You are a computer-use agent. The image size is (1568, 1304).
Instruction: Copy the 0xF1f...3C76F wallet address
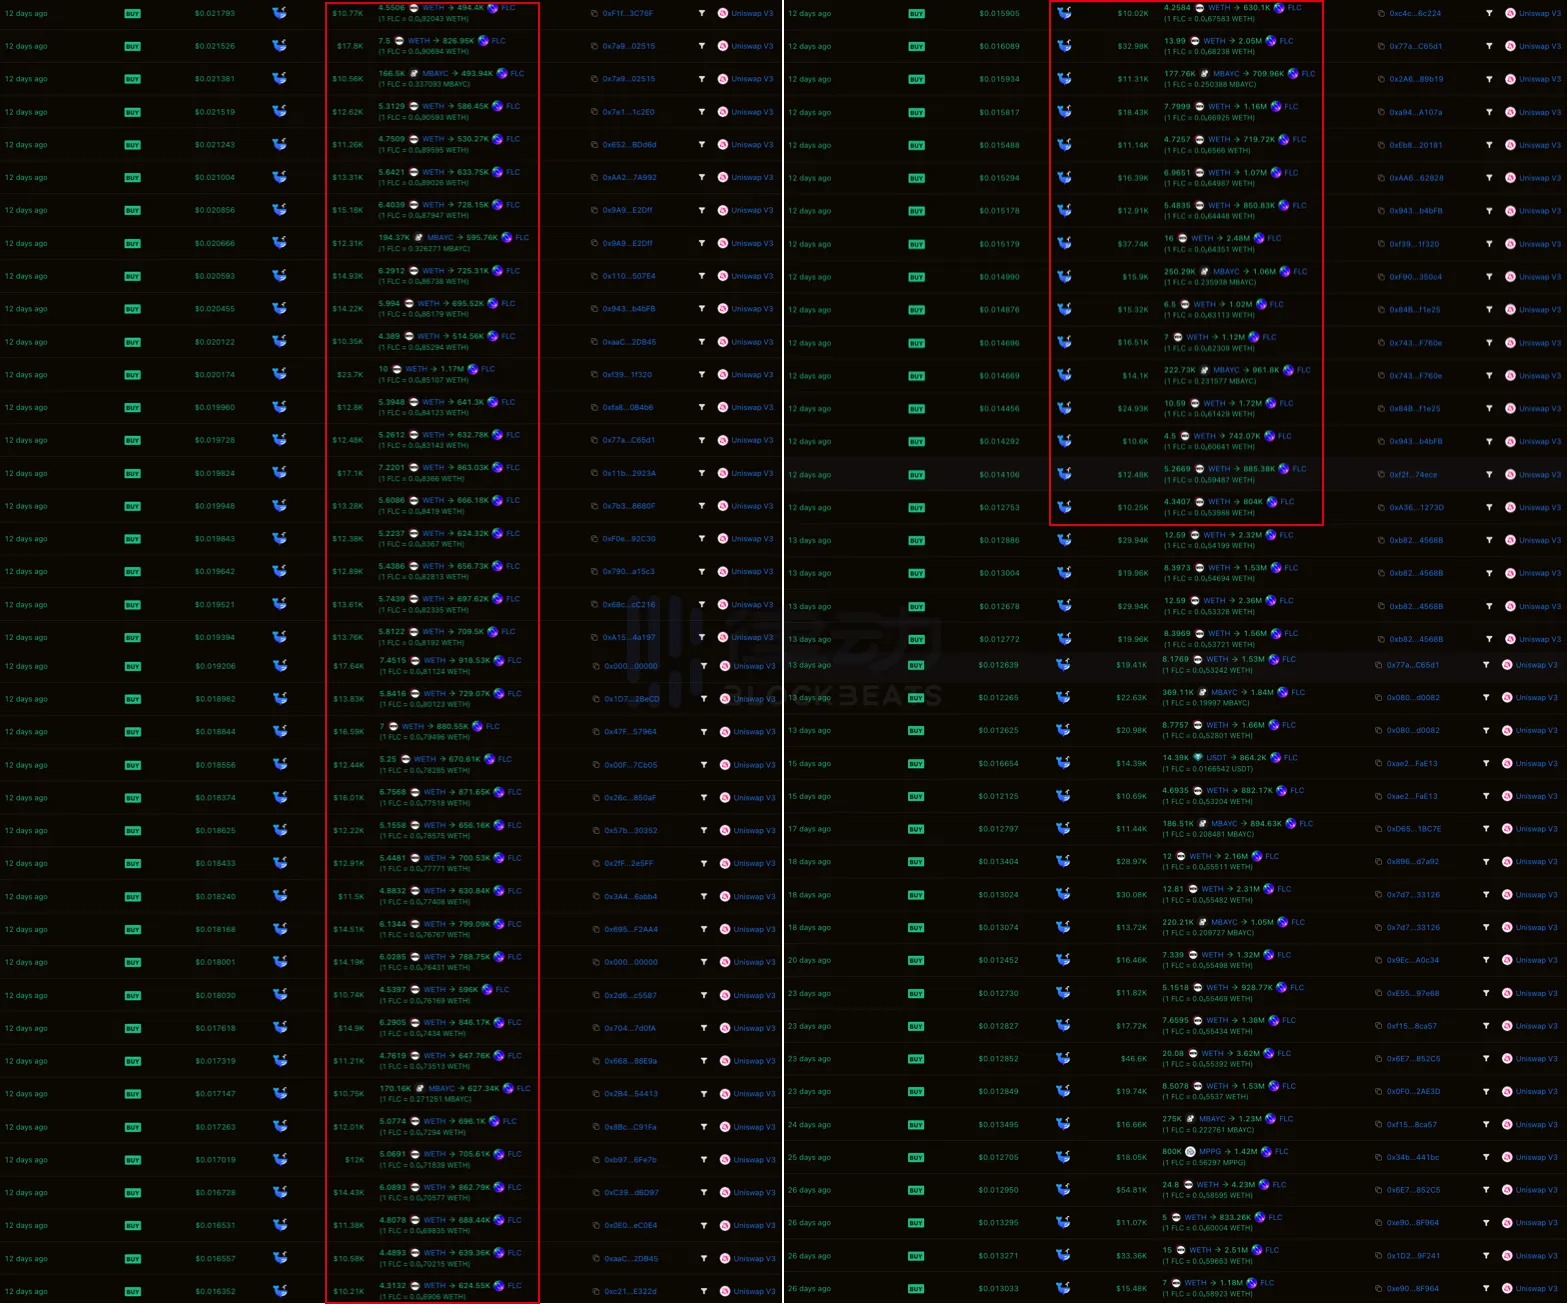594,14
